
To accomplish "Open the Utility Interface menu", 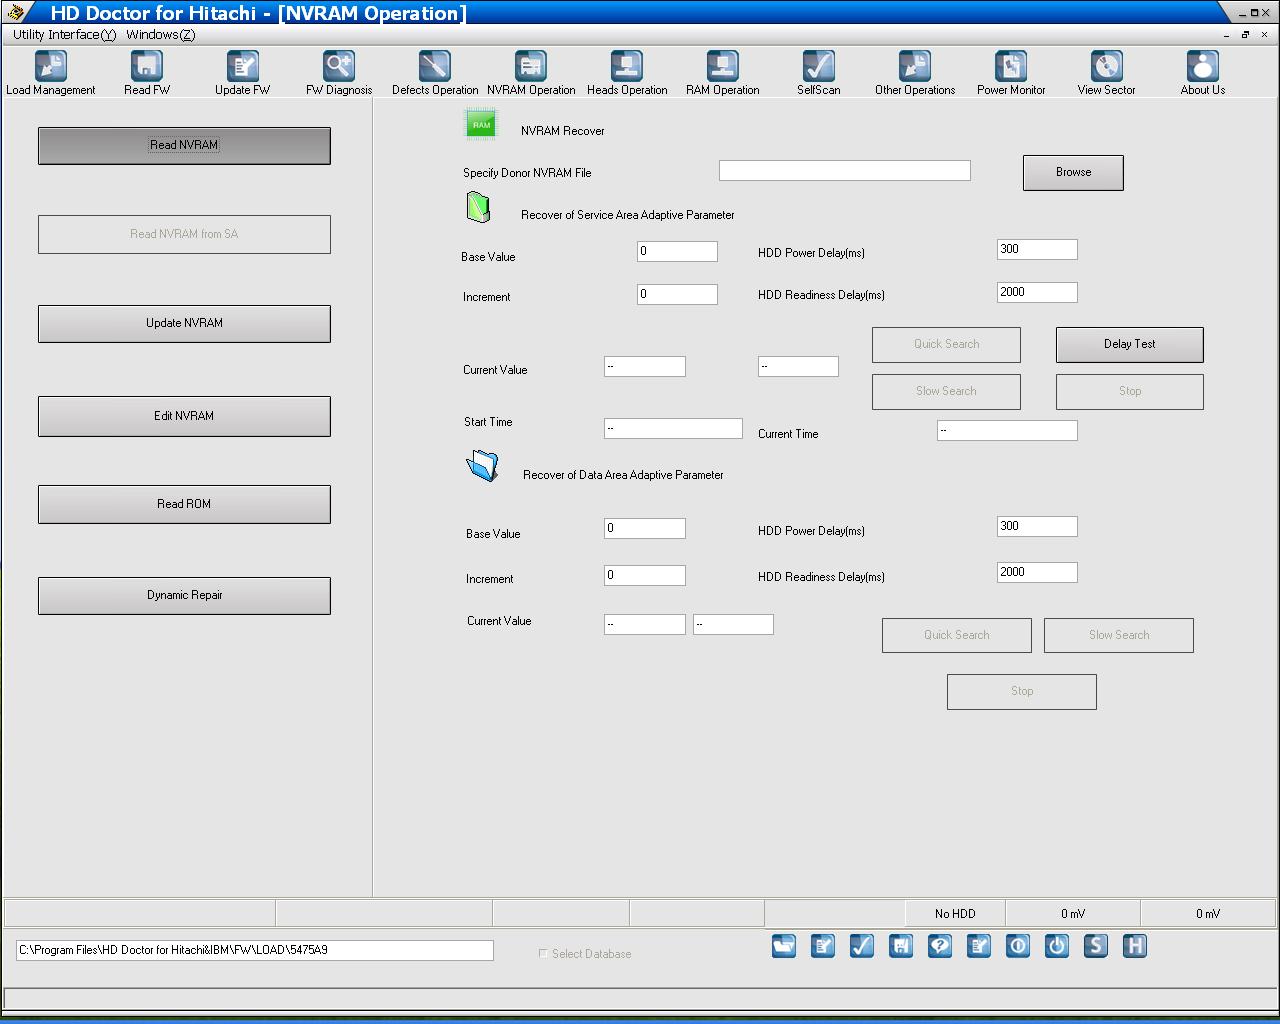I will pos(65,35).
